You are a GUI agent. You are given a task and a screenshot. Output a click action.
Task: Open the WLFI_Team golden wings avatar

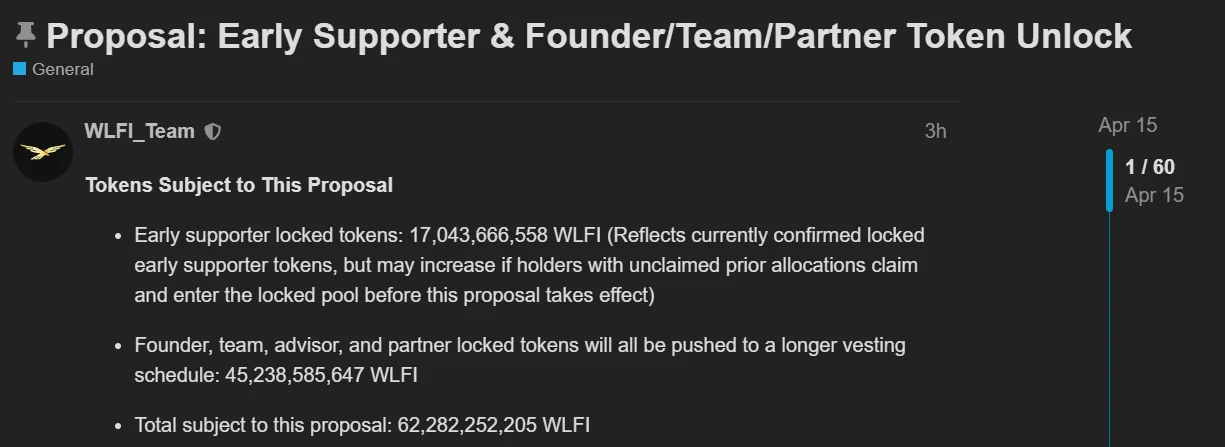coord(42,151)
